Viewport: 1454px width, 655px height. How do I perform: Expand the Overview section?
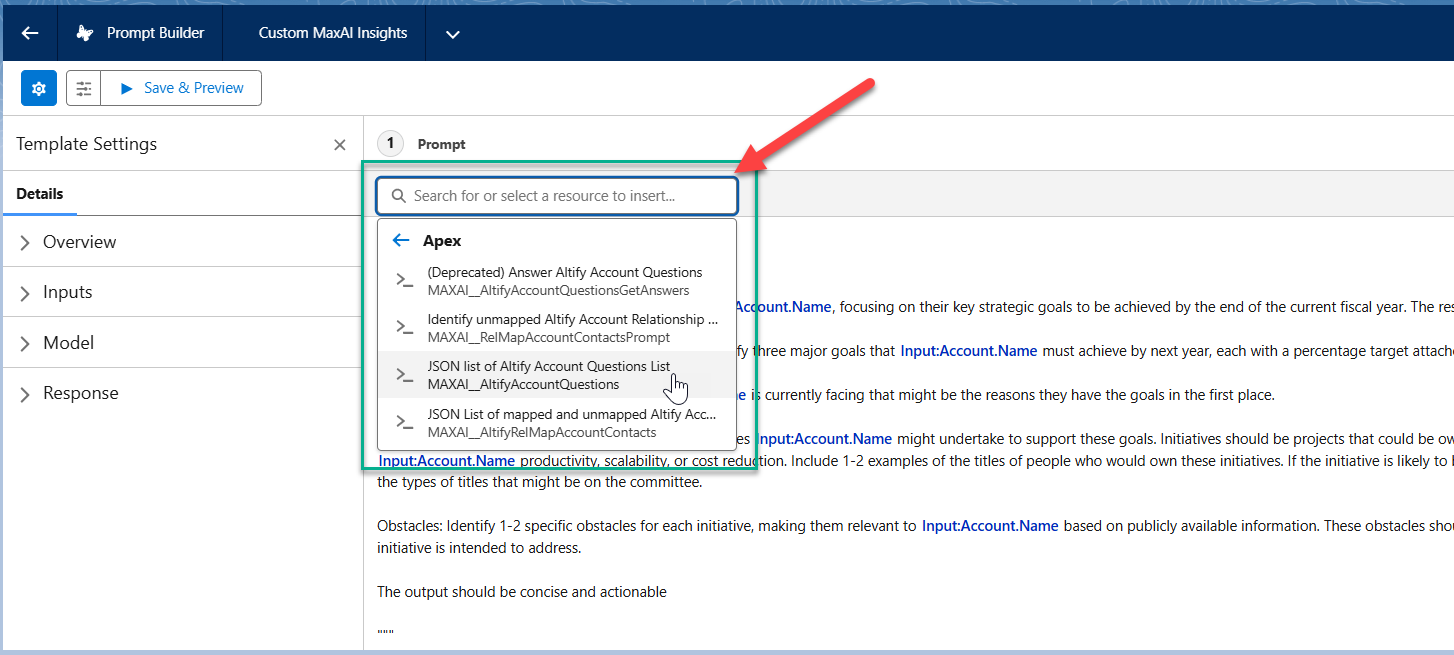pos(80,242)
